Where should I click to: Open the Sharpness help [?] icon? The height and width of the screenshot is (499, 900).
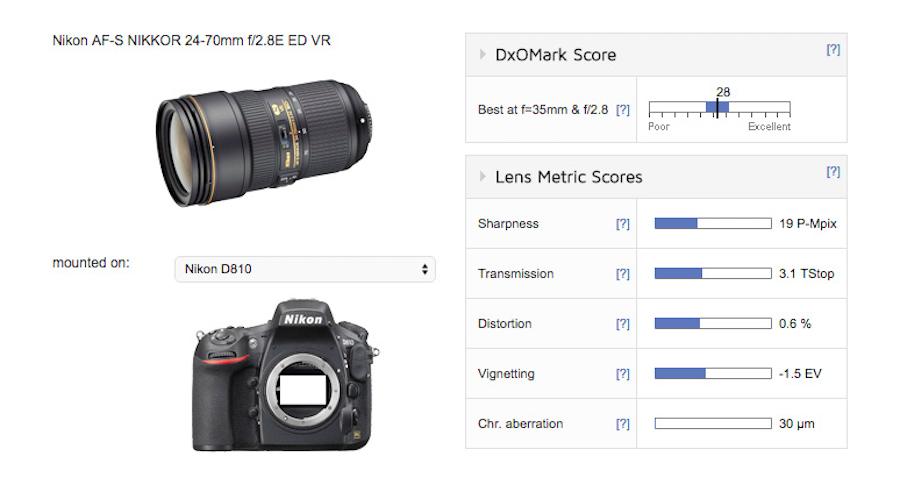pos(623,224)
